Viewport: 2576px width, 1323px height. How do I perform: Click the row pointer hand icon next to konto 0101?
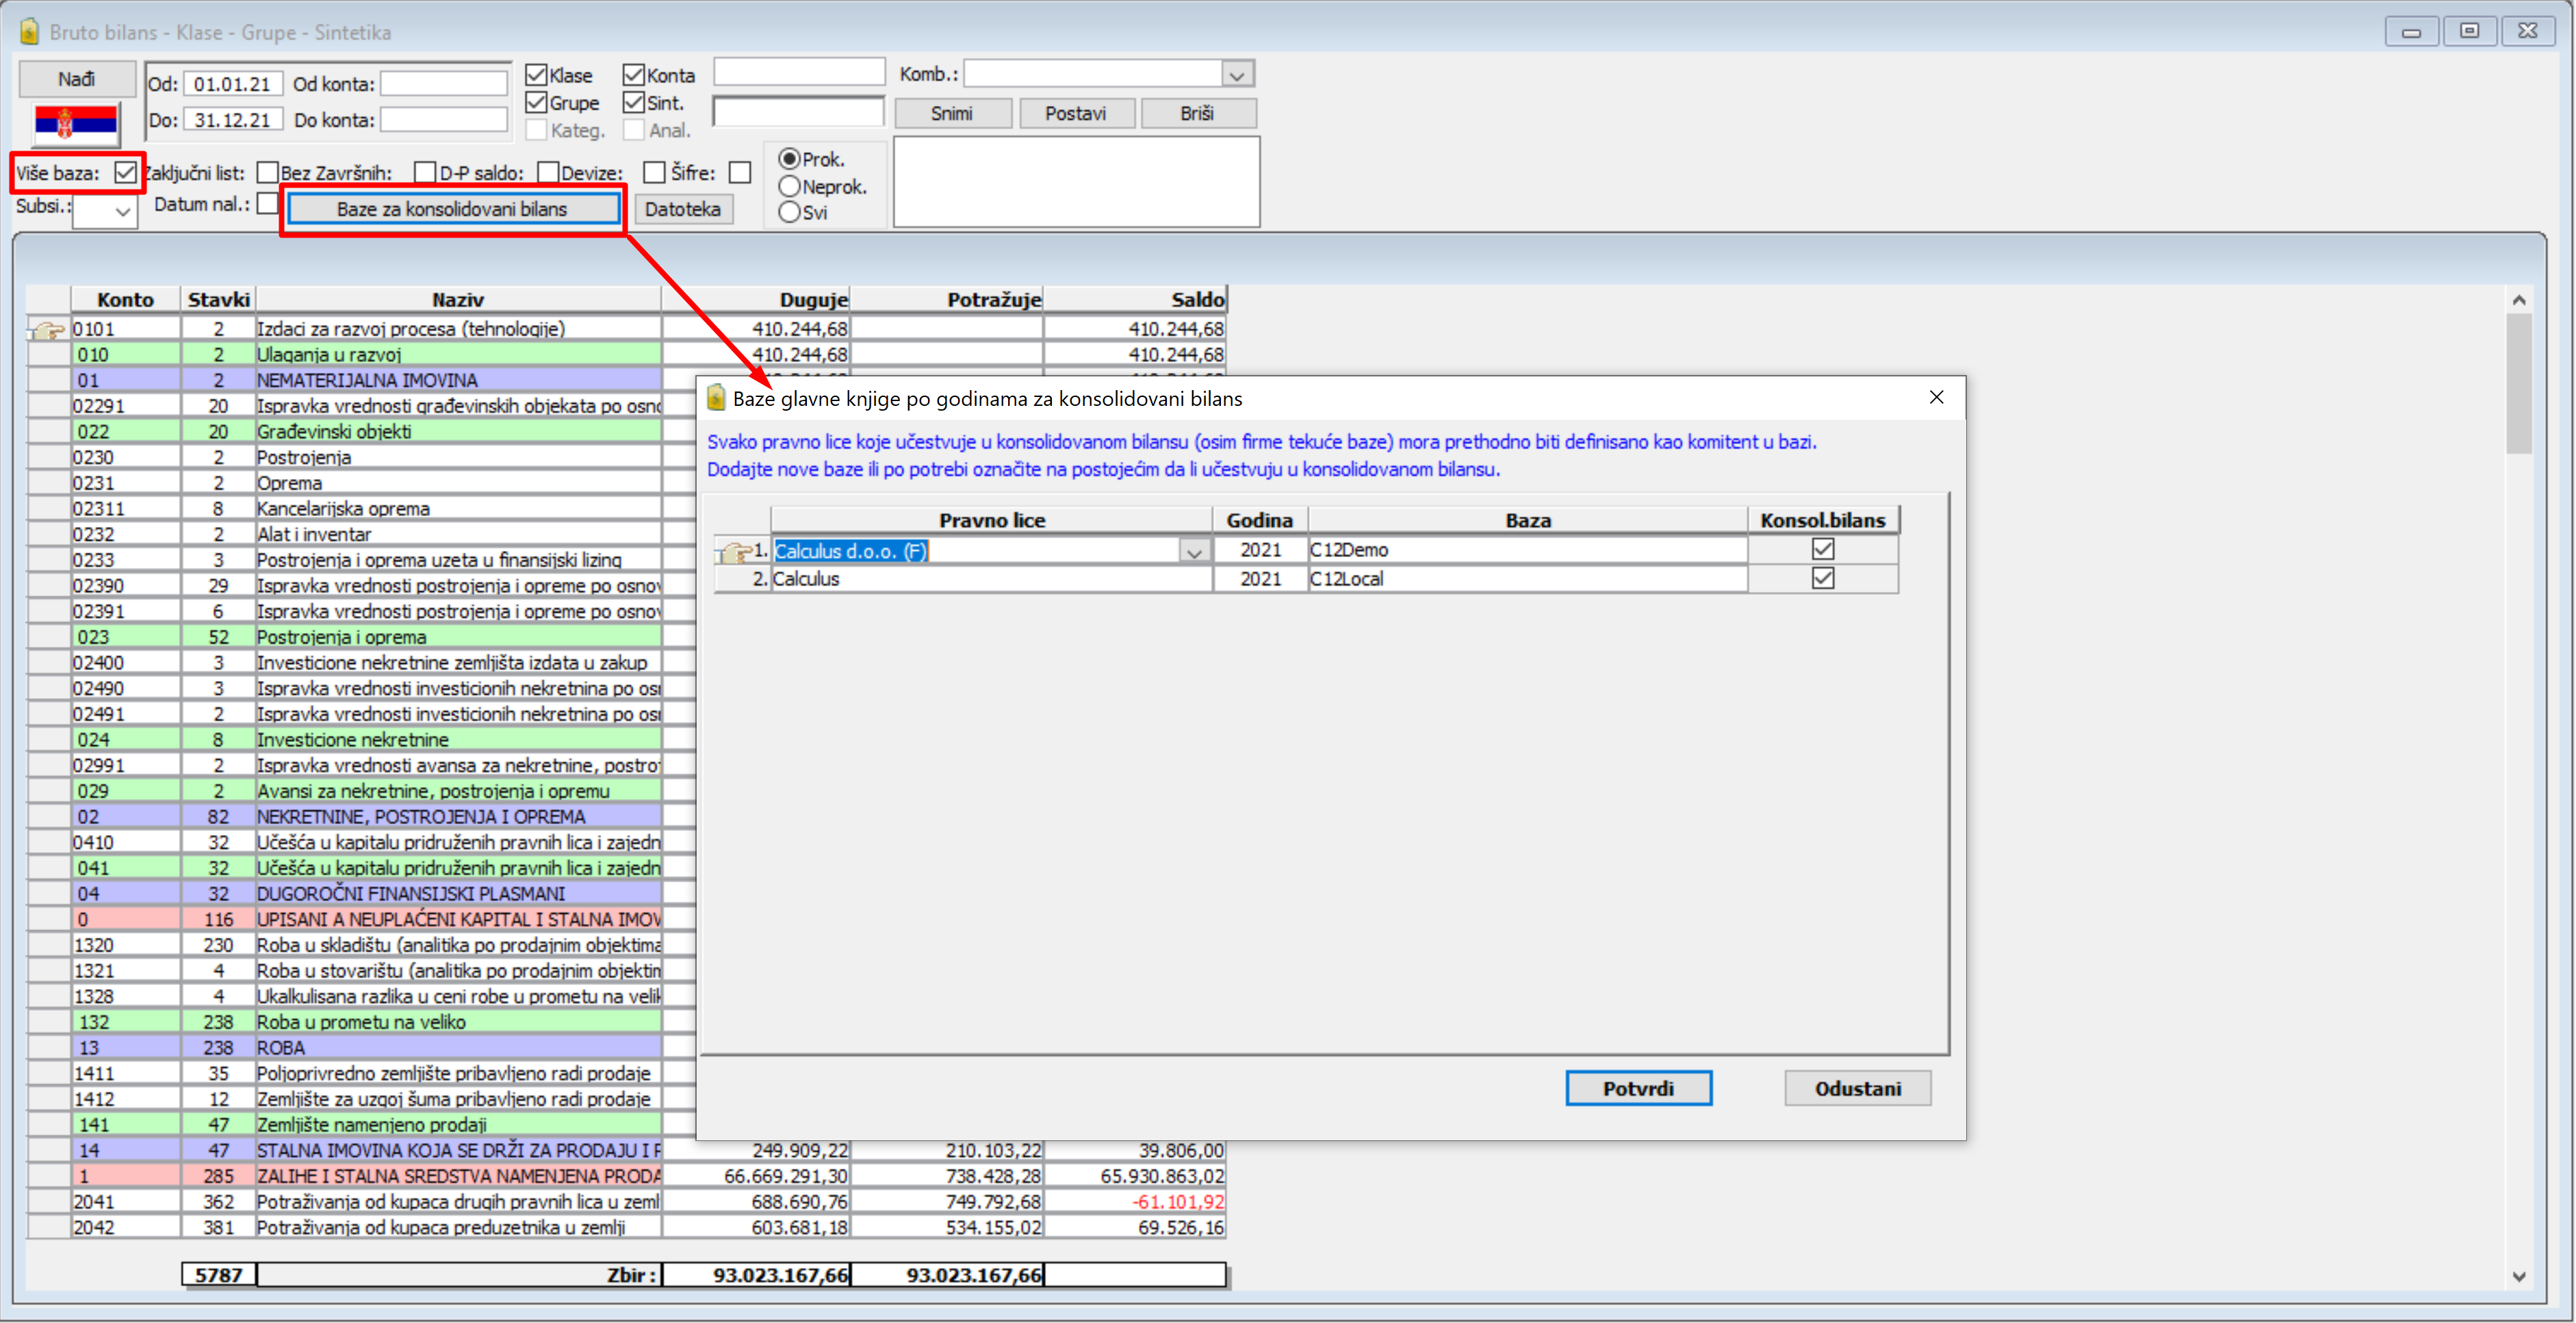coord(46,329)
